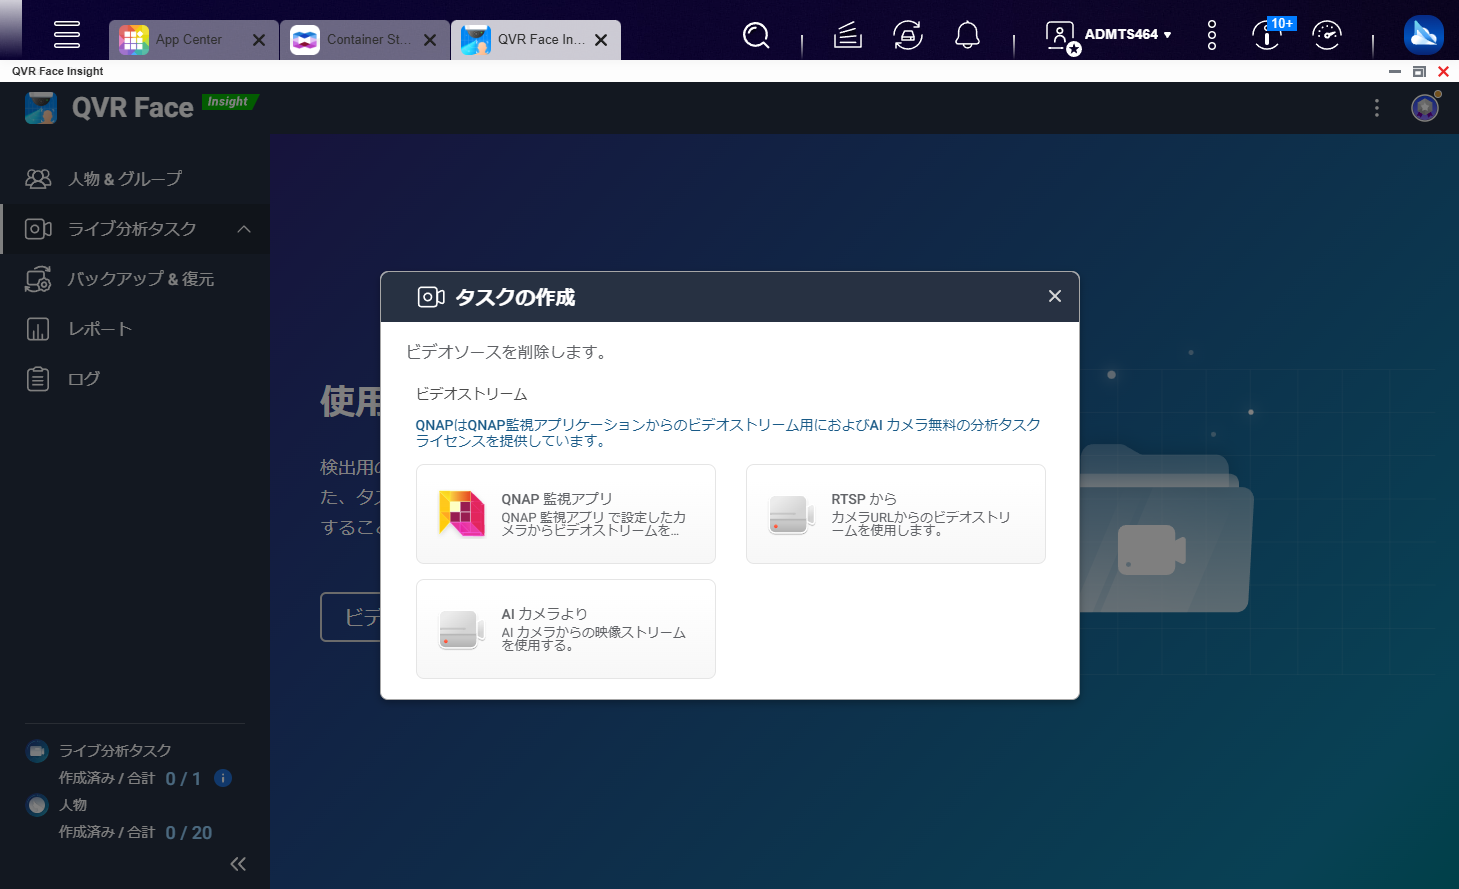This screenshot has width=1459, height=889.
Task: Switch to the Container Station tab
Action: coord(365,40)
